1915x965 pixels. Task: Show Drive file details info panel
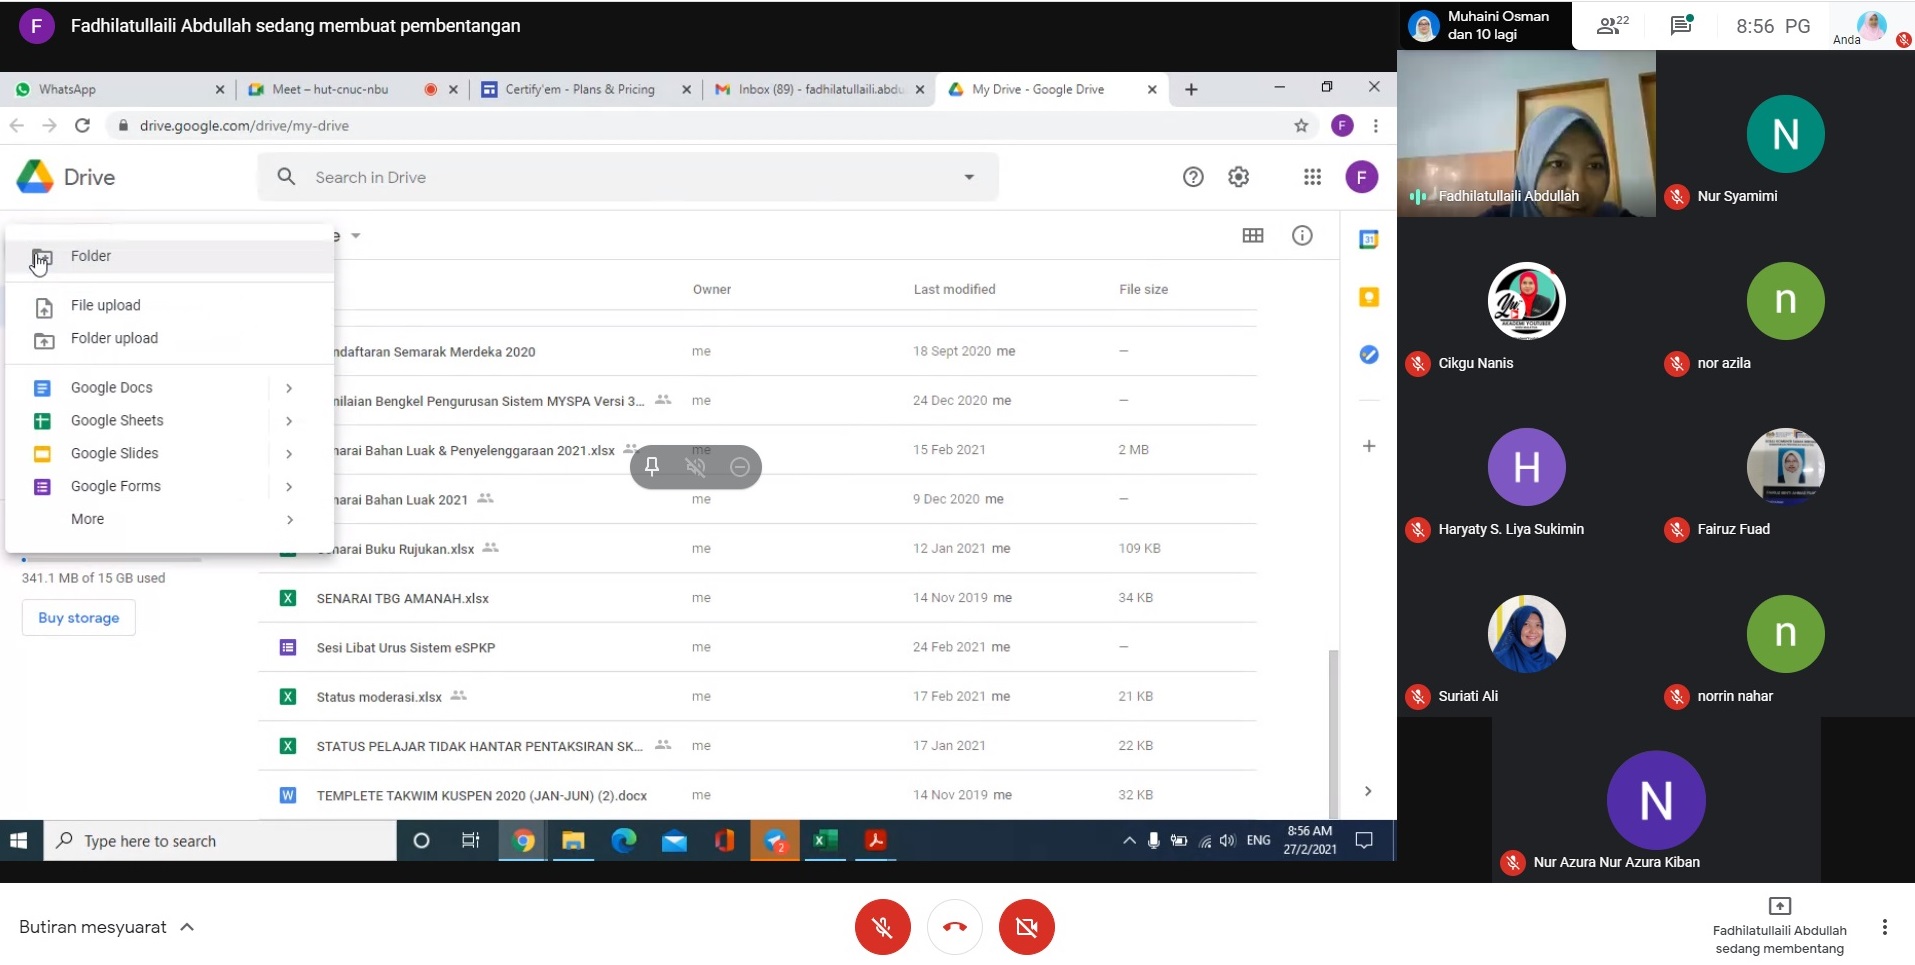pyautogui.click(x=1301, y=236)
